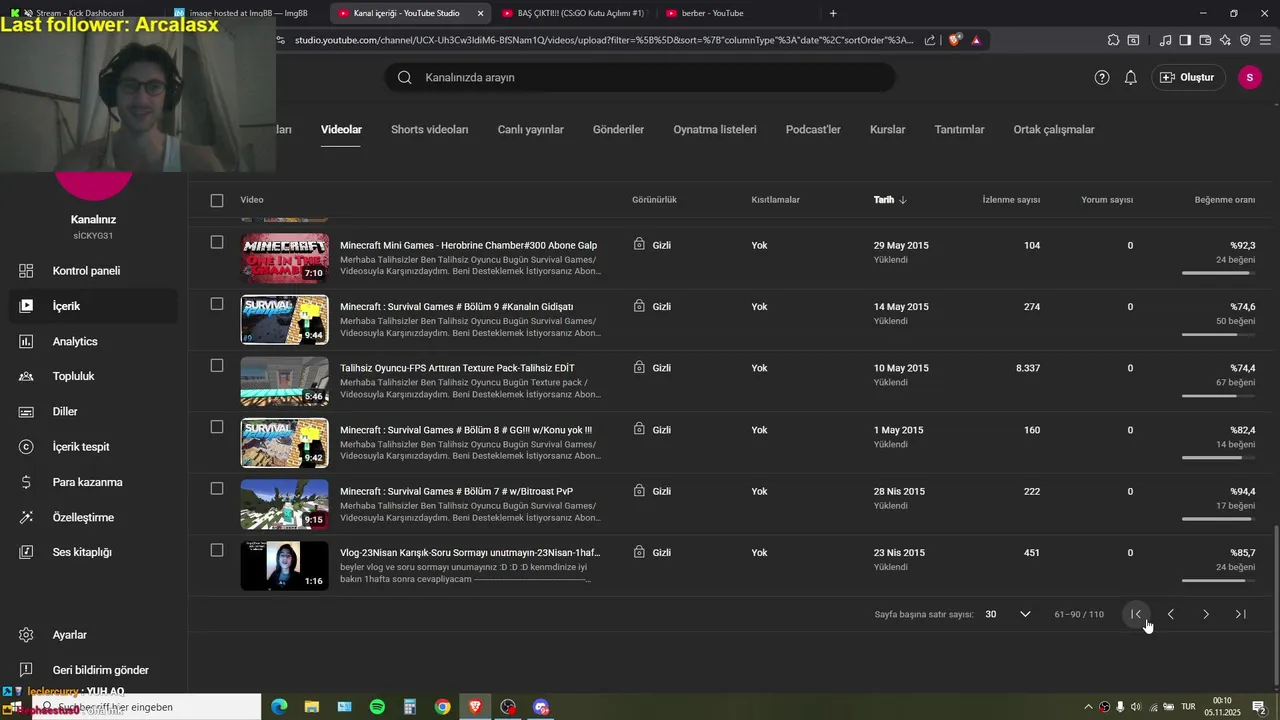The image size is (1280, 720).
Task: Open the Kontrol paneli dashboard
Action: pyautogui.click(x=94, y=271)
